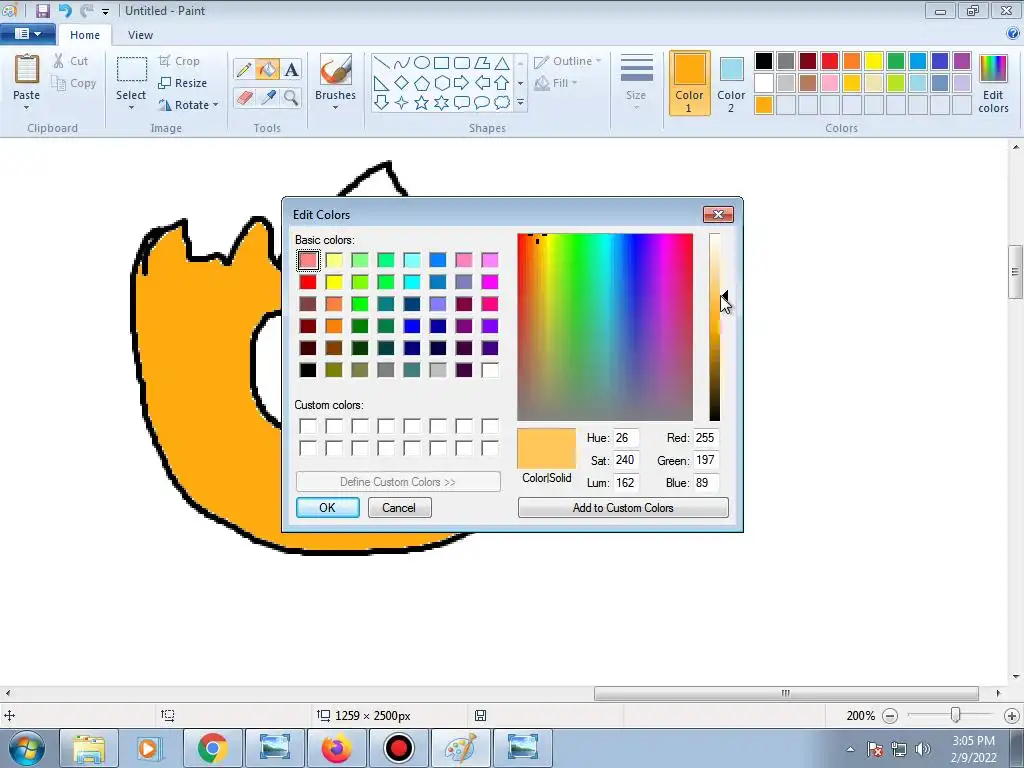
Task: Choose the Right arrow shape
Action: (461, 83)
